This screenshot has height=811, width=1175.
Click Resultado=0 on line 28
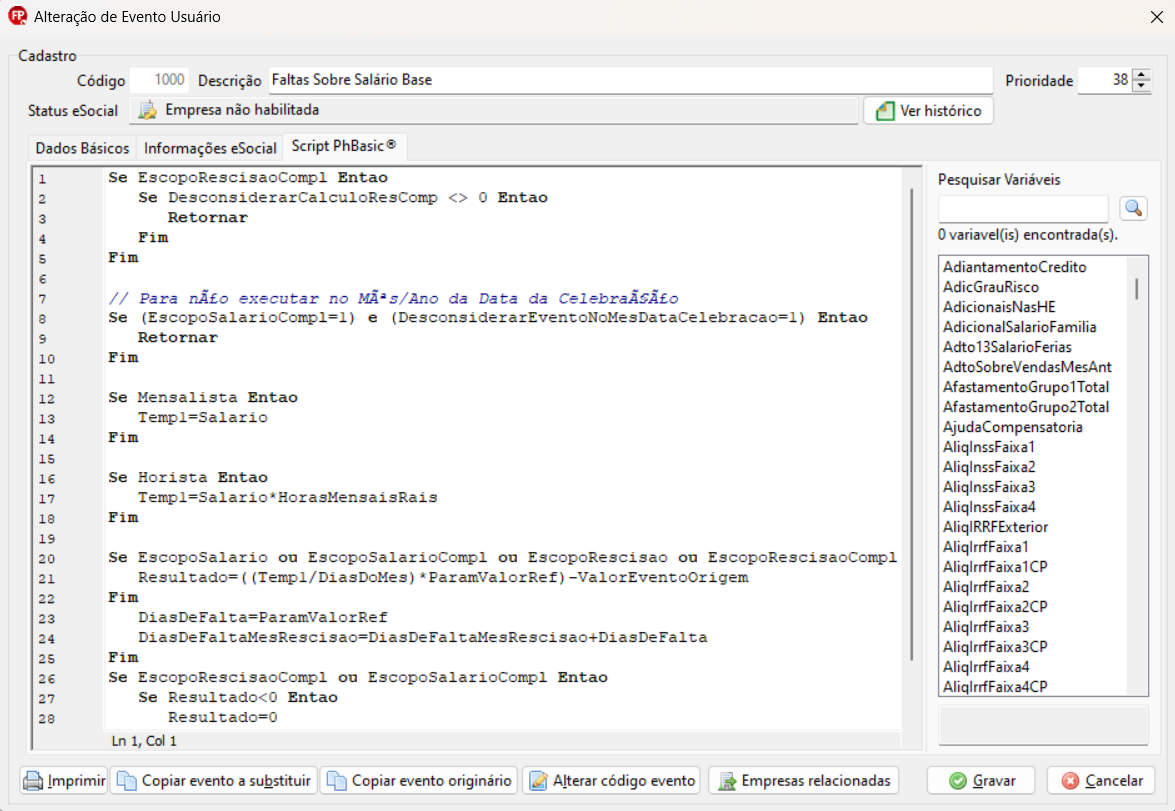pyautogui.click(x=223, y=717)
